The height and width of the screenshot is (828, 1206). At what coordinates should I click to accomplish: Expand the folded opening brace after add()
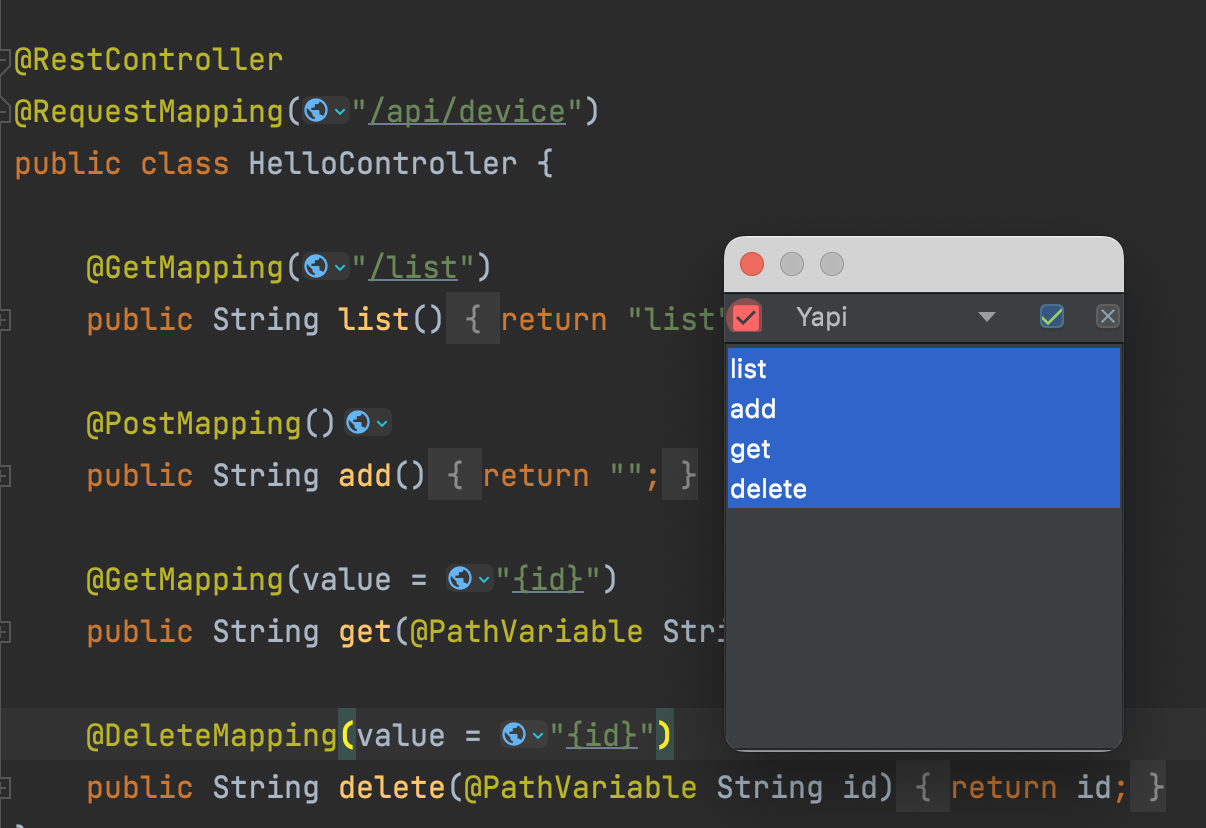(x=455, y=475)
